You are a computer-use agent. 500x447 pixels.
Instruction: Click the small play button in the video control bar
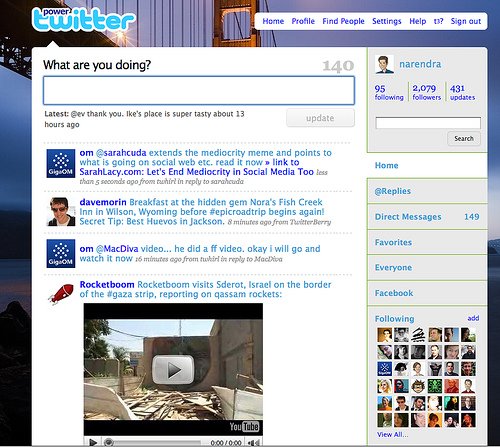coord(93,442)
